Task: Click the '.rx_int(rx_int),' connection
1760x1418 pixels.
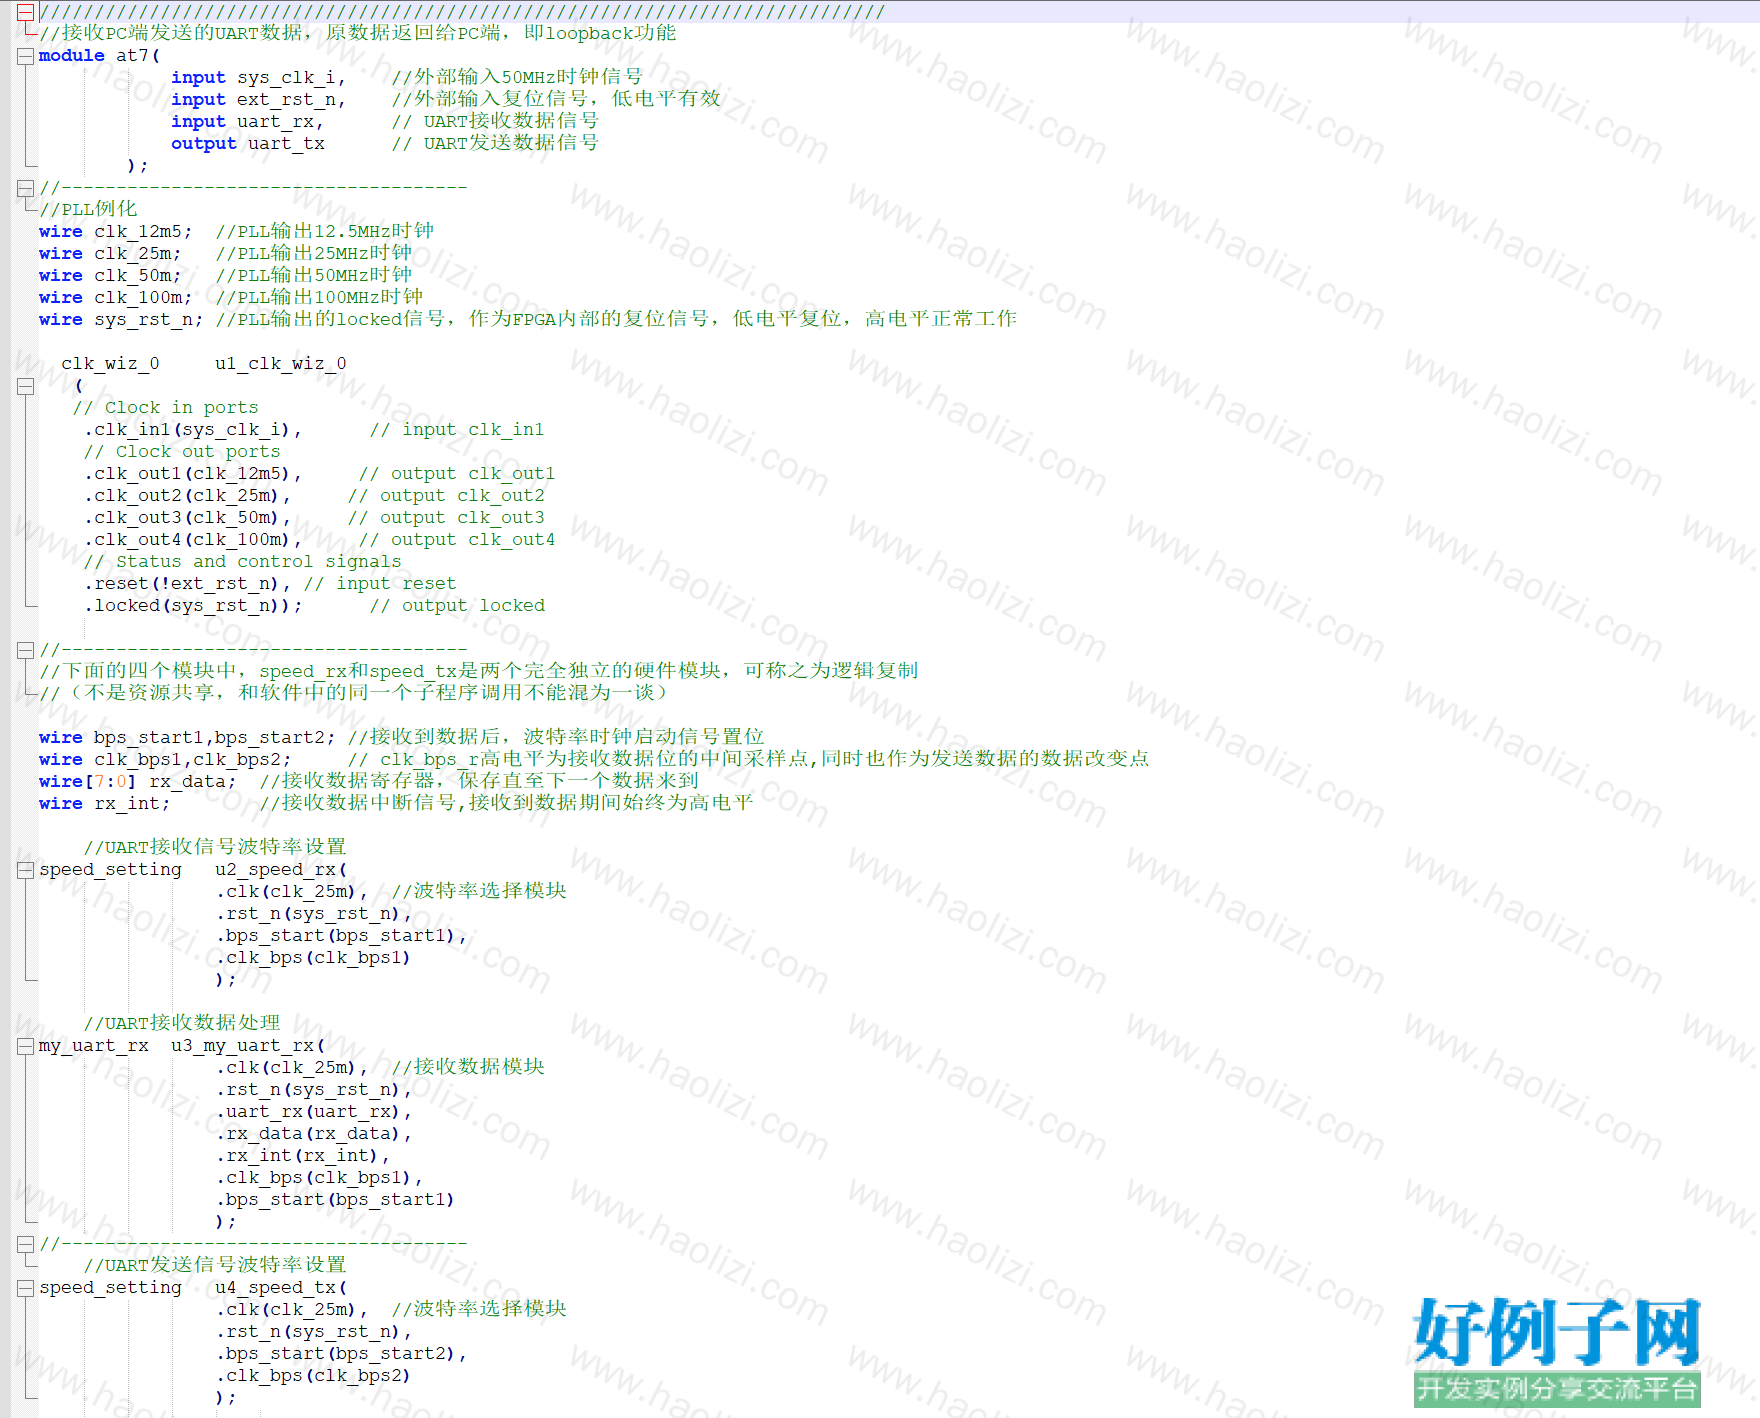Action: pyautogui.click(x=302, y=1156)
